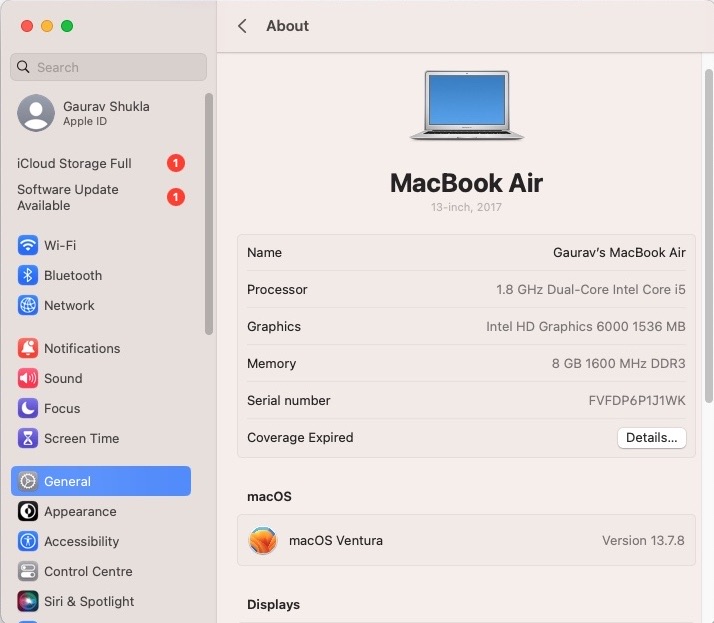Click the processor value 1.8 GHz Dual-Core
This screenshot has width=714, height=623.
point(591,289)
